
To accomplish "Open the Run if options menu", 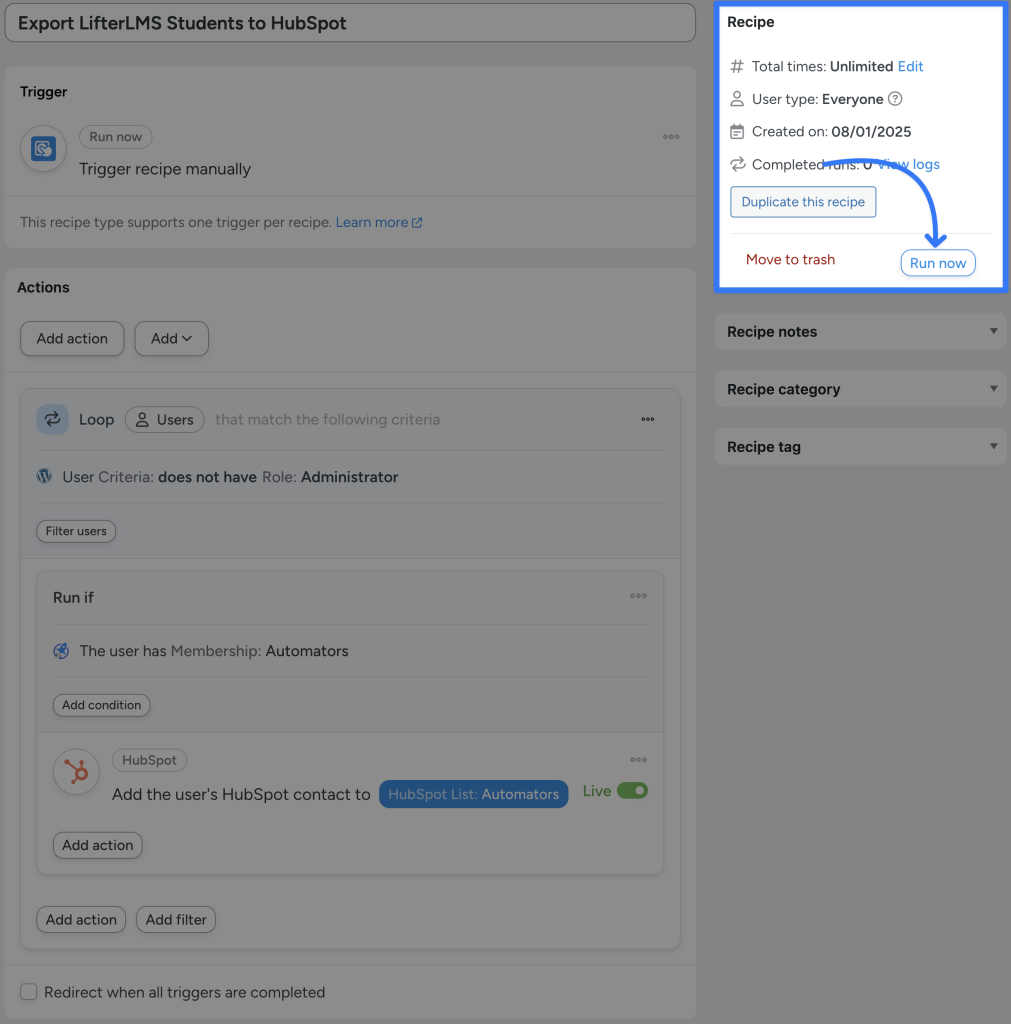I will 638,595.
